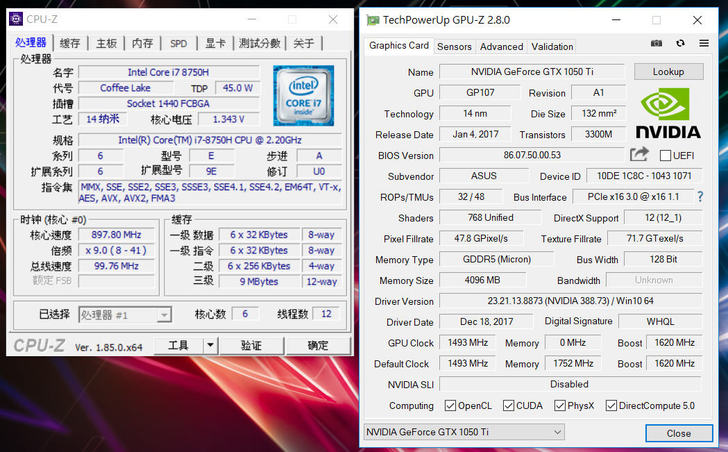Image resolution: width=728 pixels, height=452 pixels.
Task: Open the GPU-Z hamburger menu
Action: click(x=704, y=43)
